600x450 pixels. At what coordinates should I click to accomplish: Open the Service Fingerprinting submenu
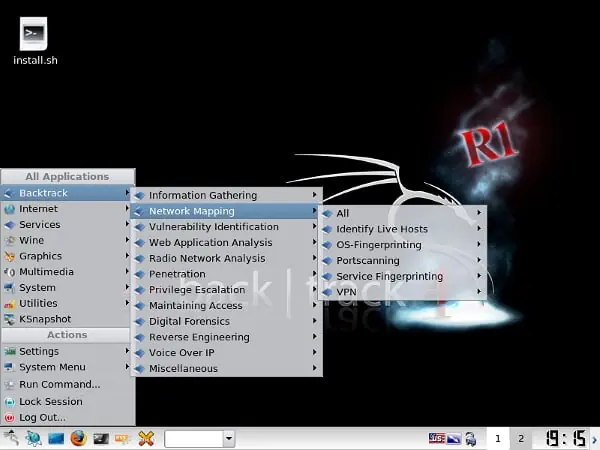coord(403,276)
